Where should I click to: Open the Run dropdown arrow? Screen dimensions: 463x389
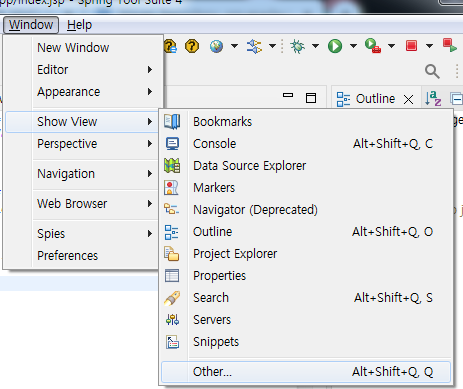coord(353,46)
